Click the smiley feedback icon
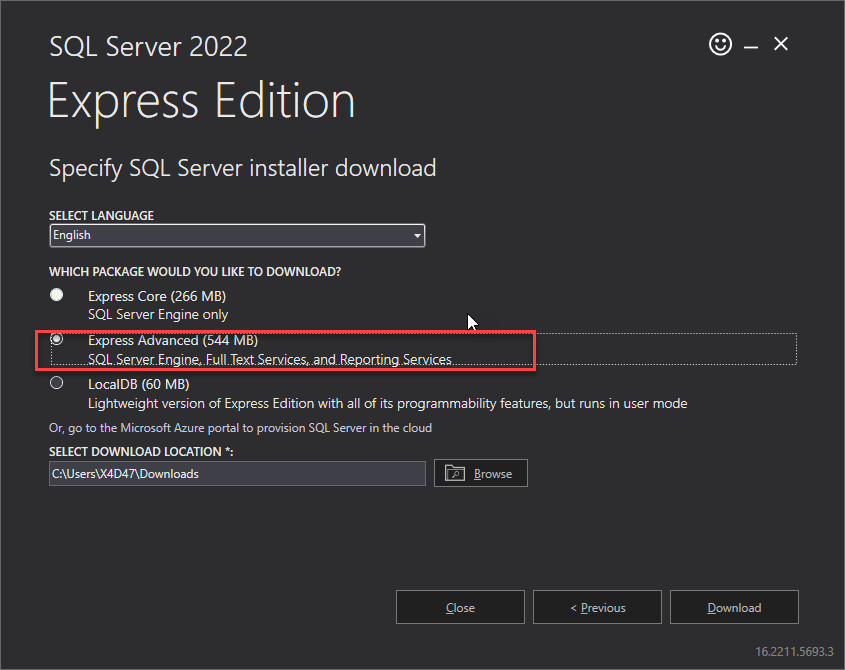 (x=720, y=44)
